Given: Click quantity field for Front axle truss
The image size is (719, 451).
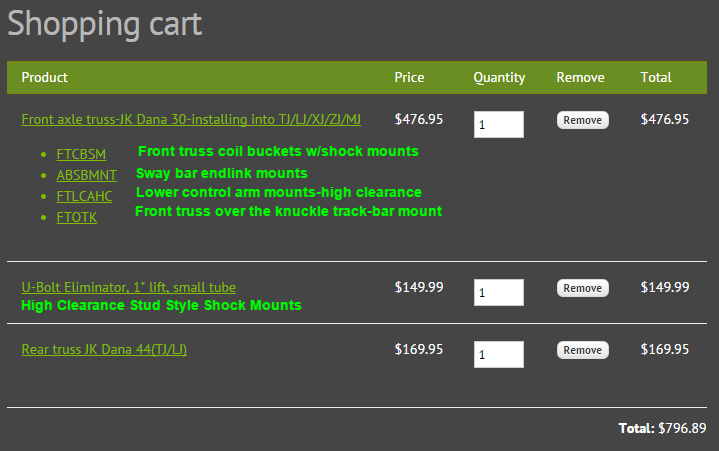Looking at the screenshot, I should 498,125.
